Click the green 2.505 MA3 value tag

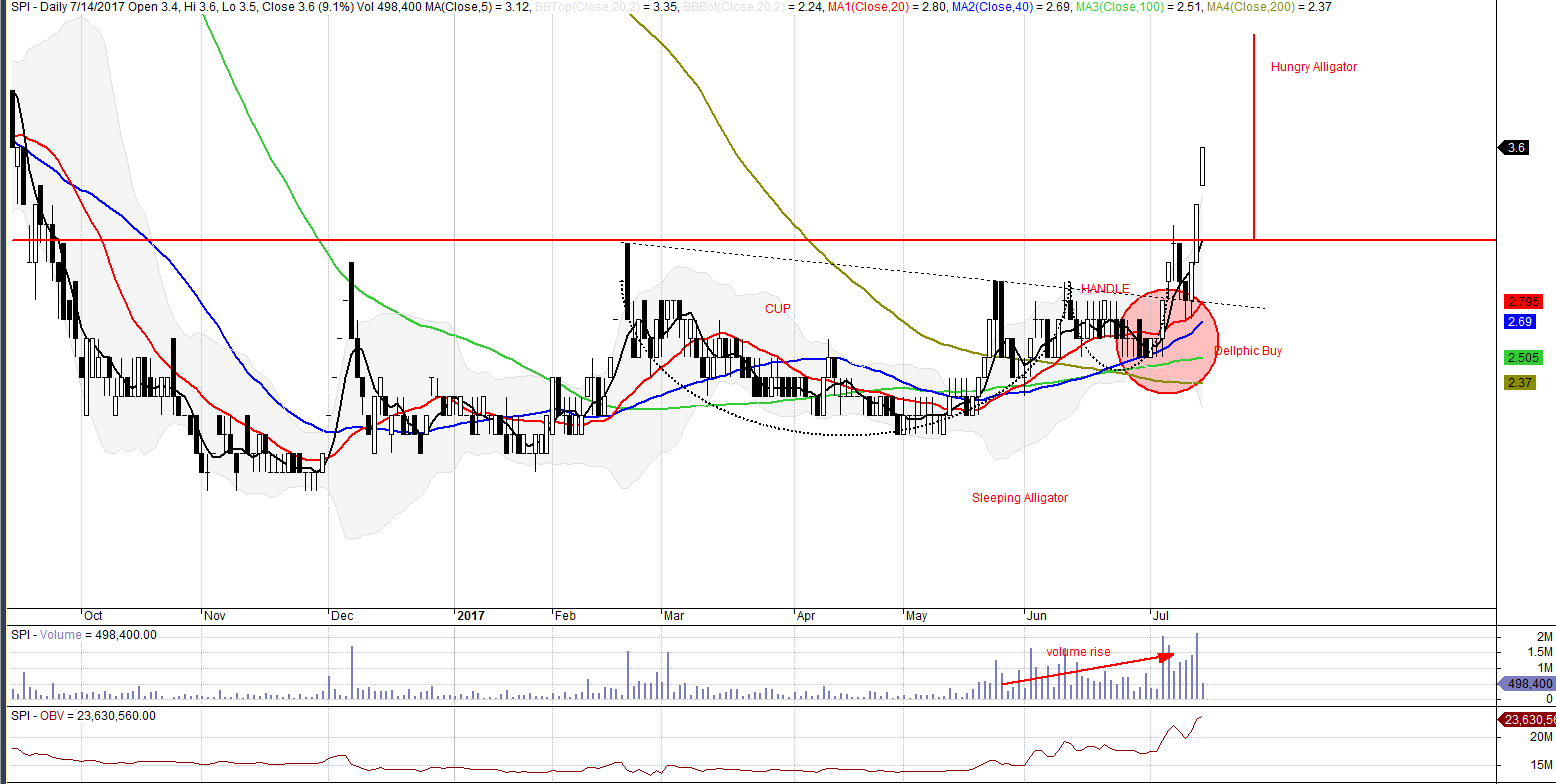(1523, 358)
